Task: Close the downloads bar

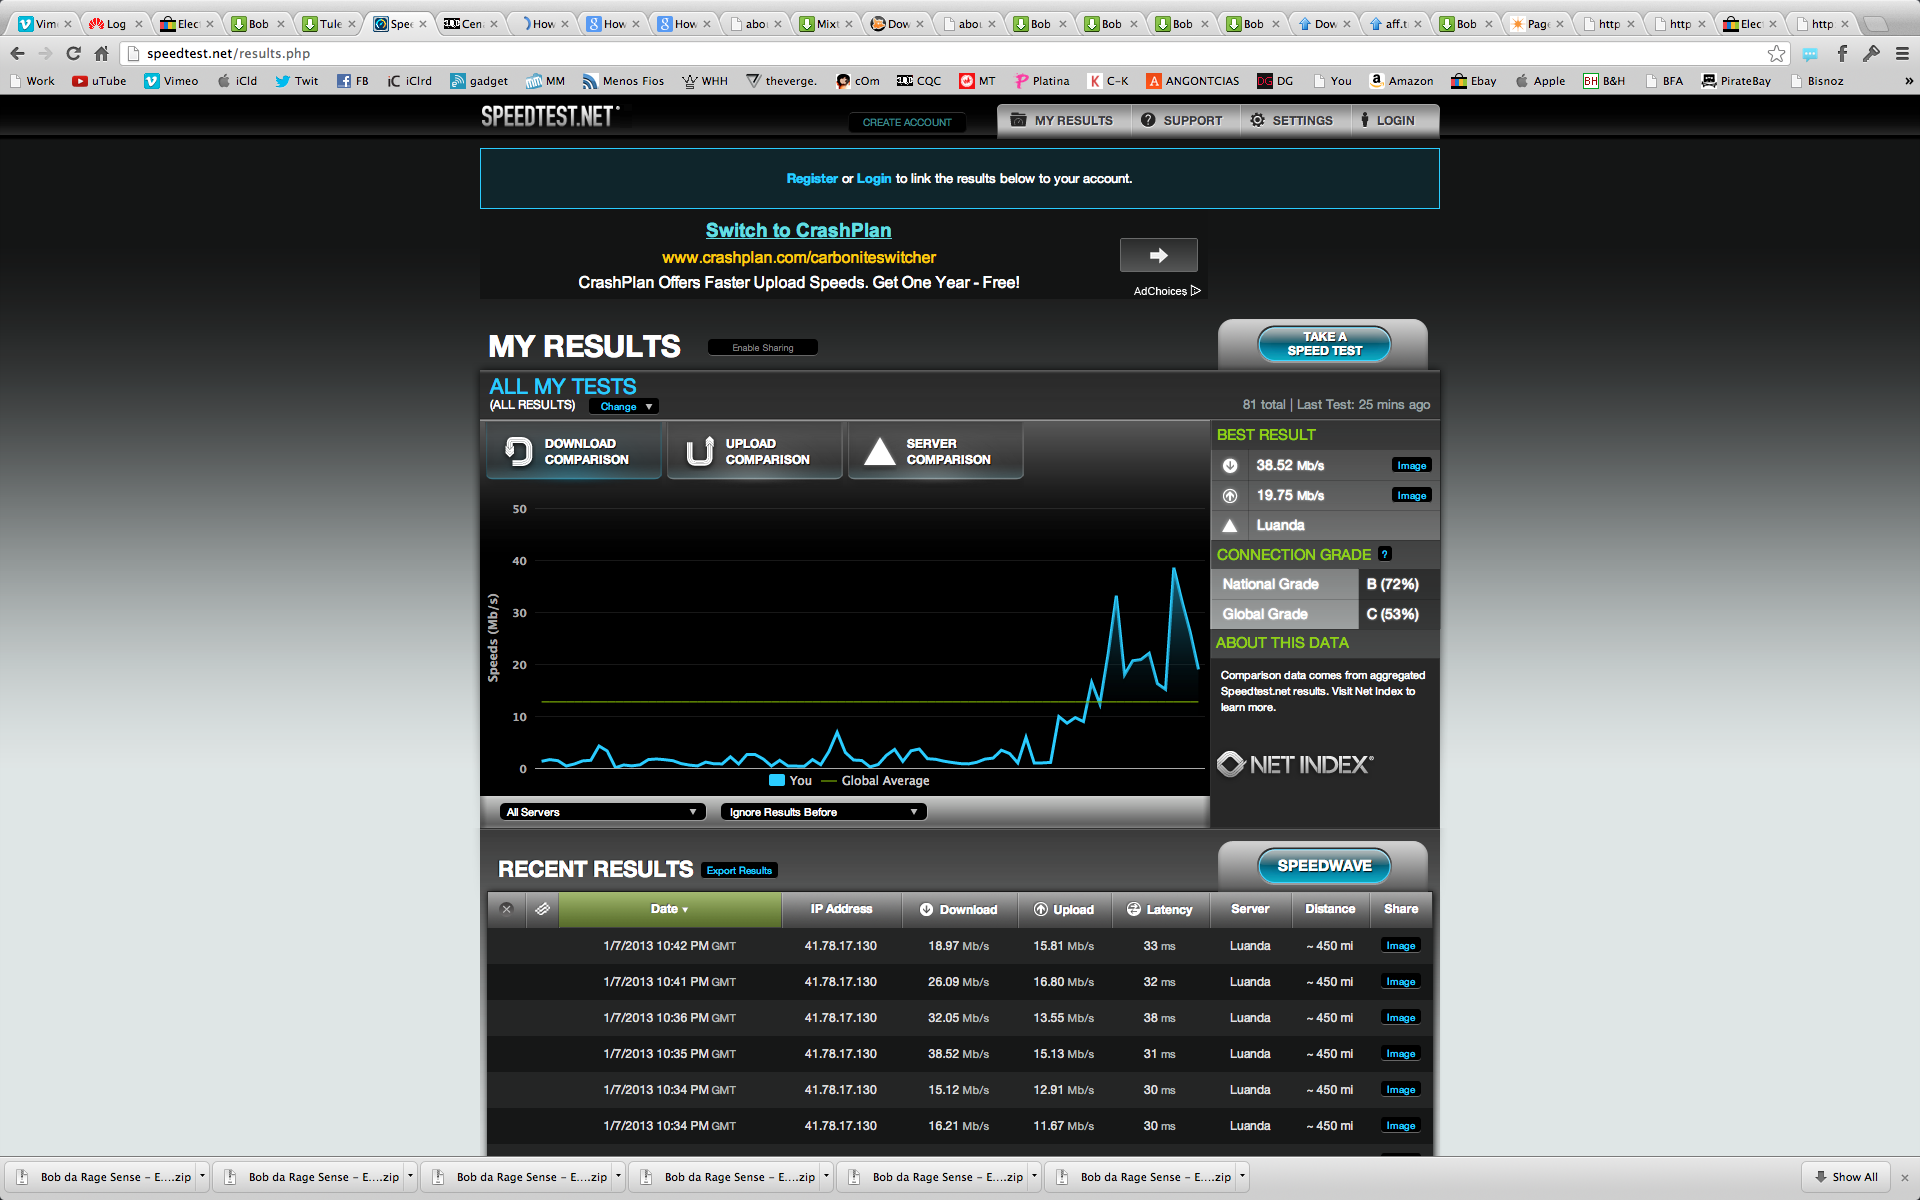Action: 1904,1177
